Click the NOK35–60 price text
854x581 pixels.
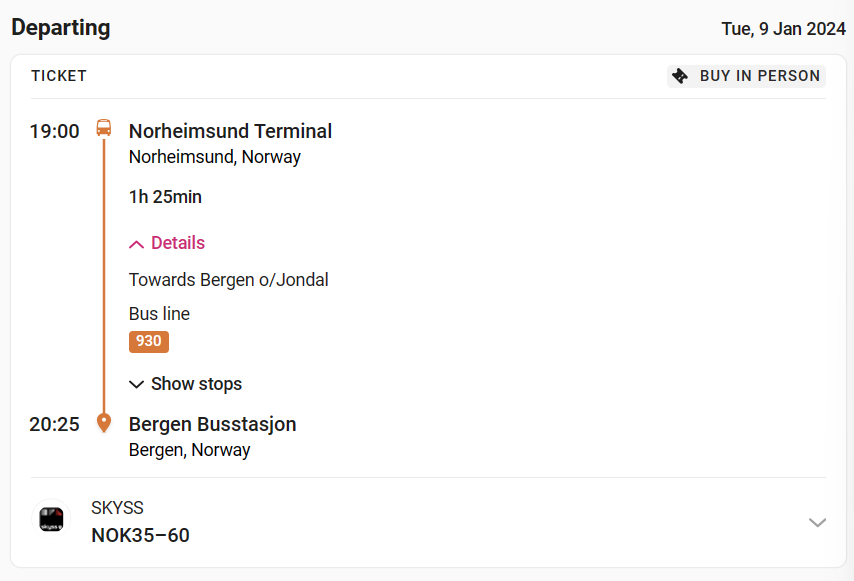(141, 535)
